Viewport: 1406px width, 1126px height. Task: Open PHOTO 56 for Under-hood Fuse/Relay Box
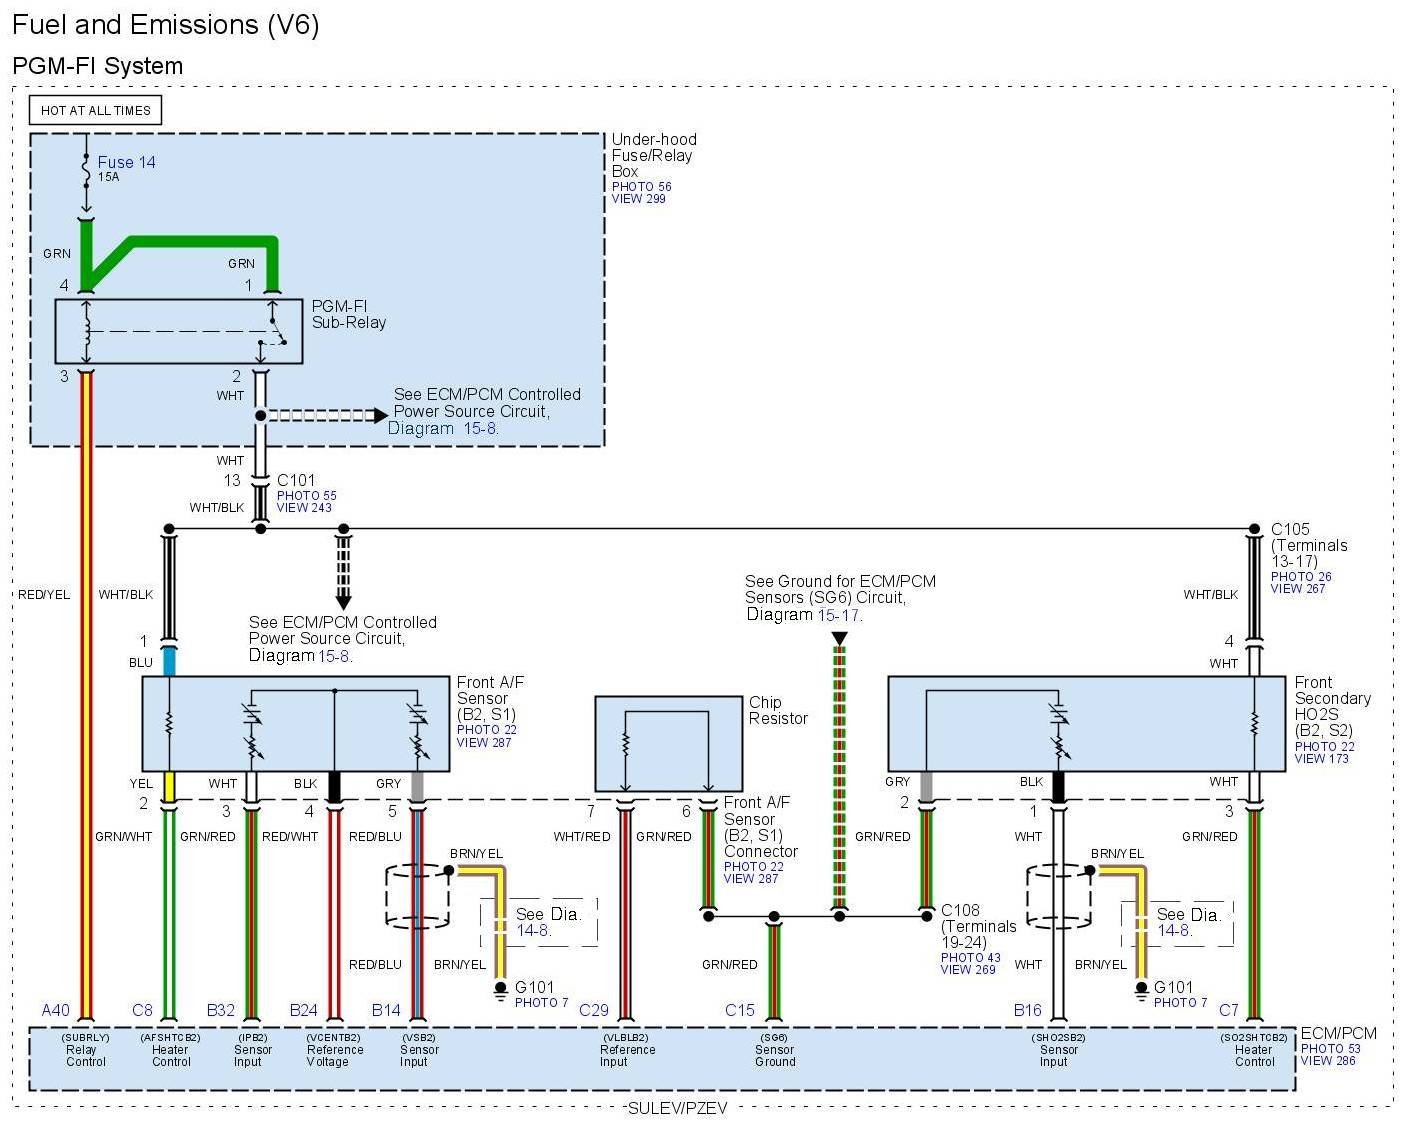(x=641, y=187)
